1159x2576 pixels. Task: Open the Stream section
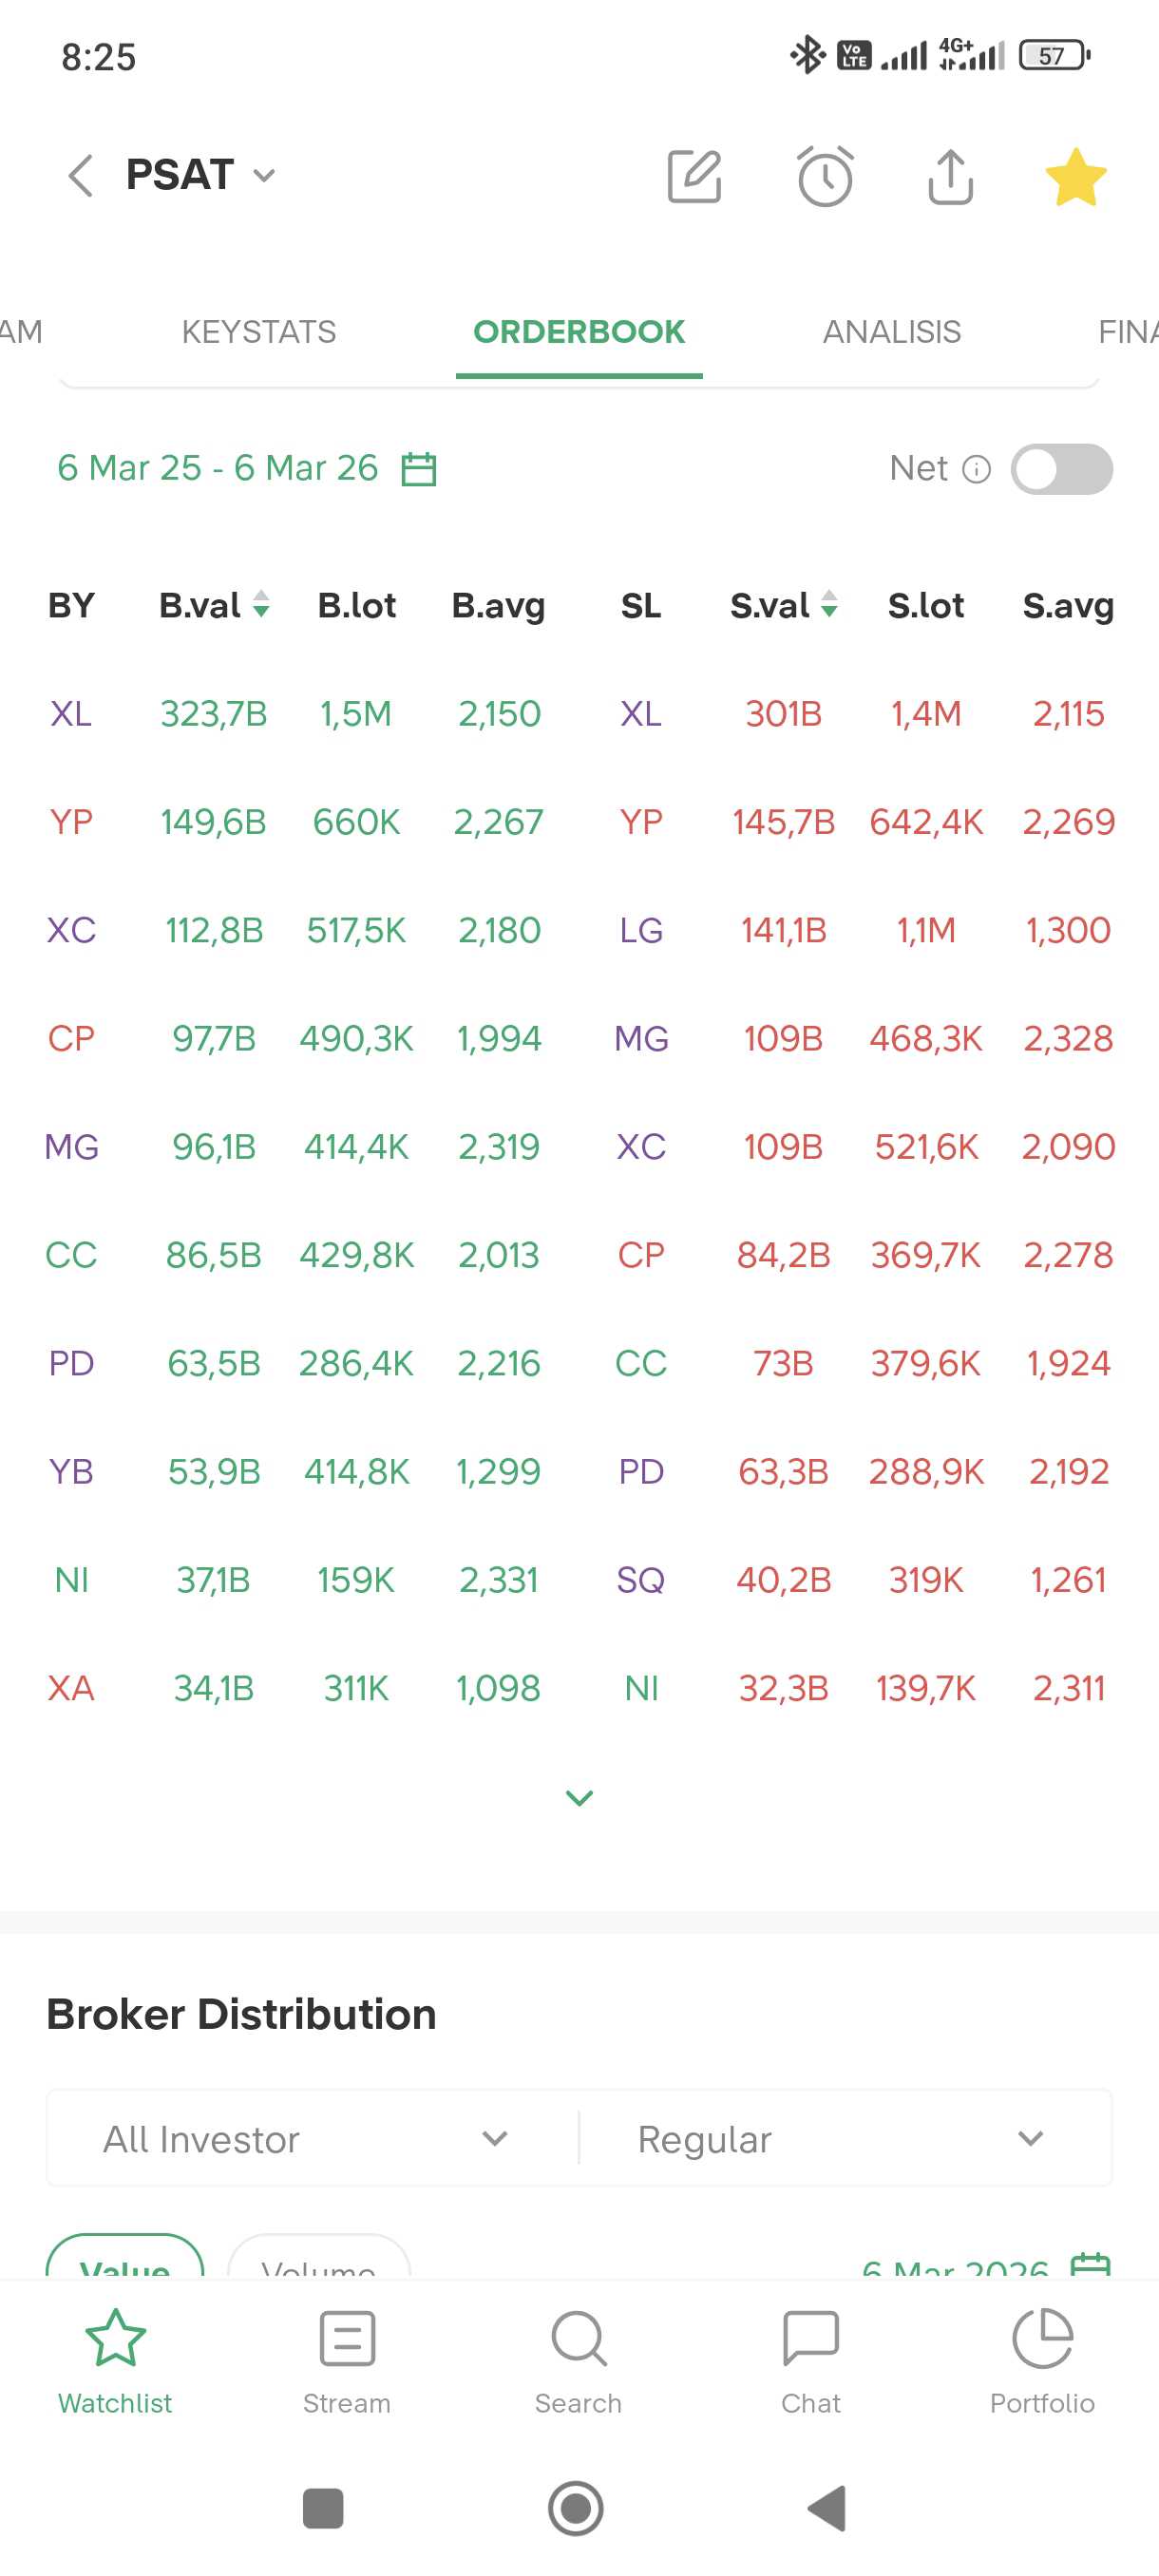click(347, 2360)
